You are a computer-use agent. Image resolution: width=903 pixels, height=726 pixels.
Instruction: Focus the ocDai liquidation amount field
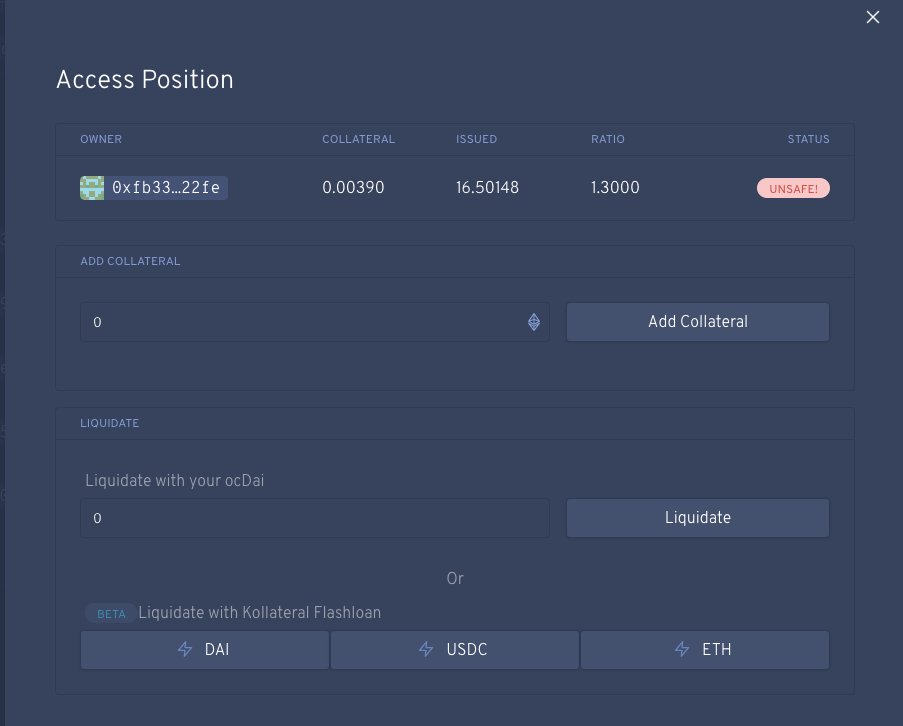point(315,518)
